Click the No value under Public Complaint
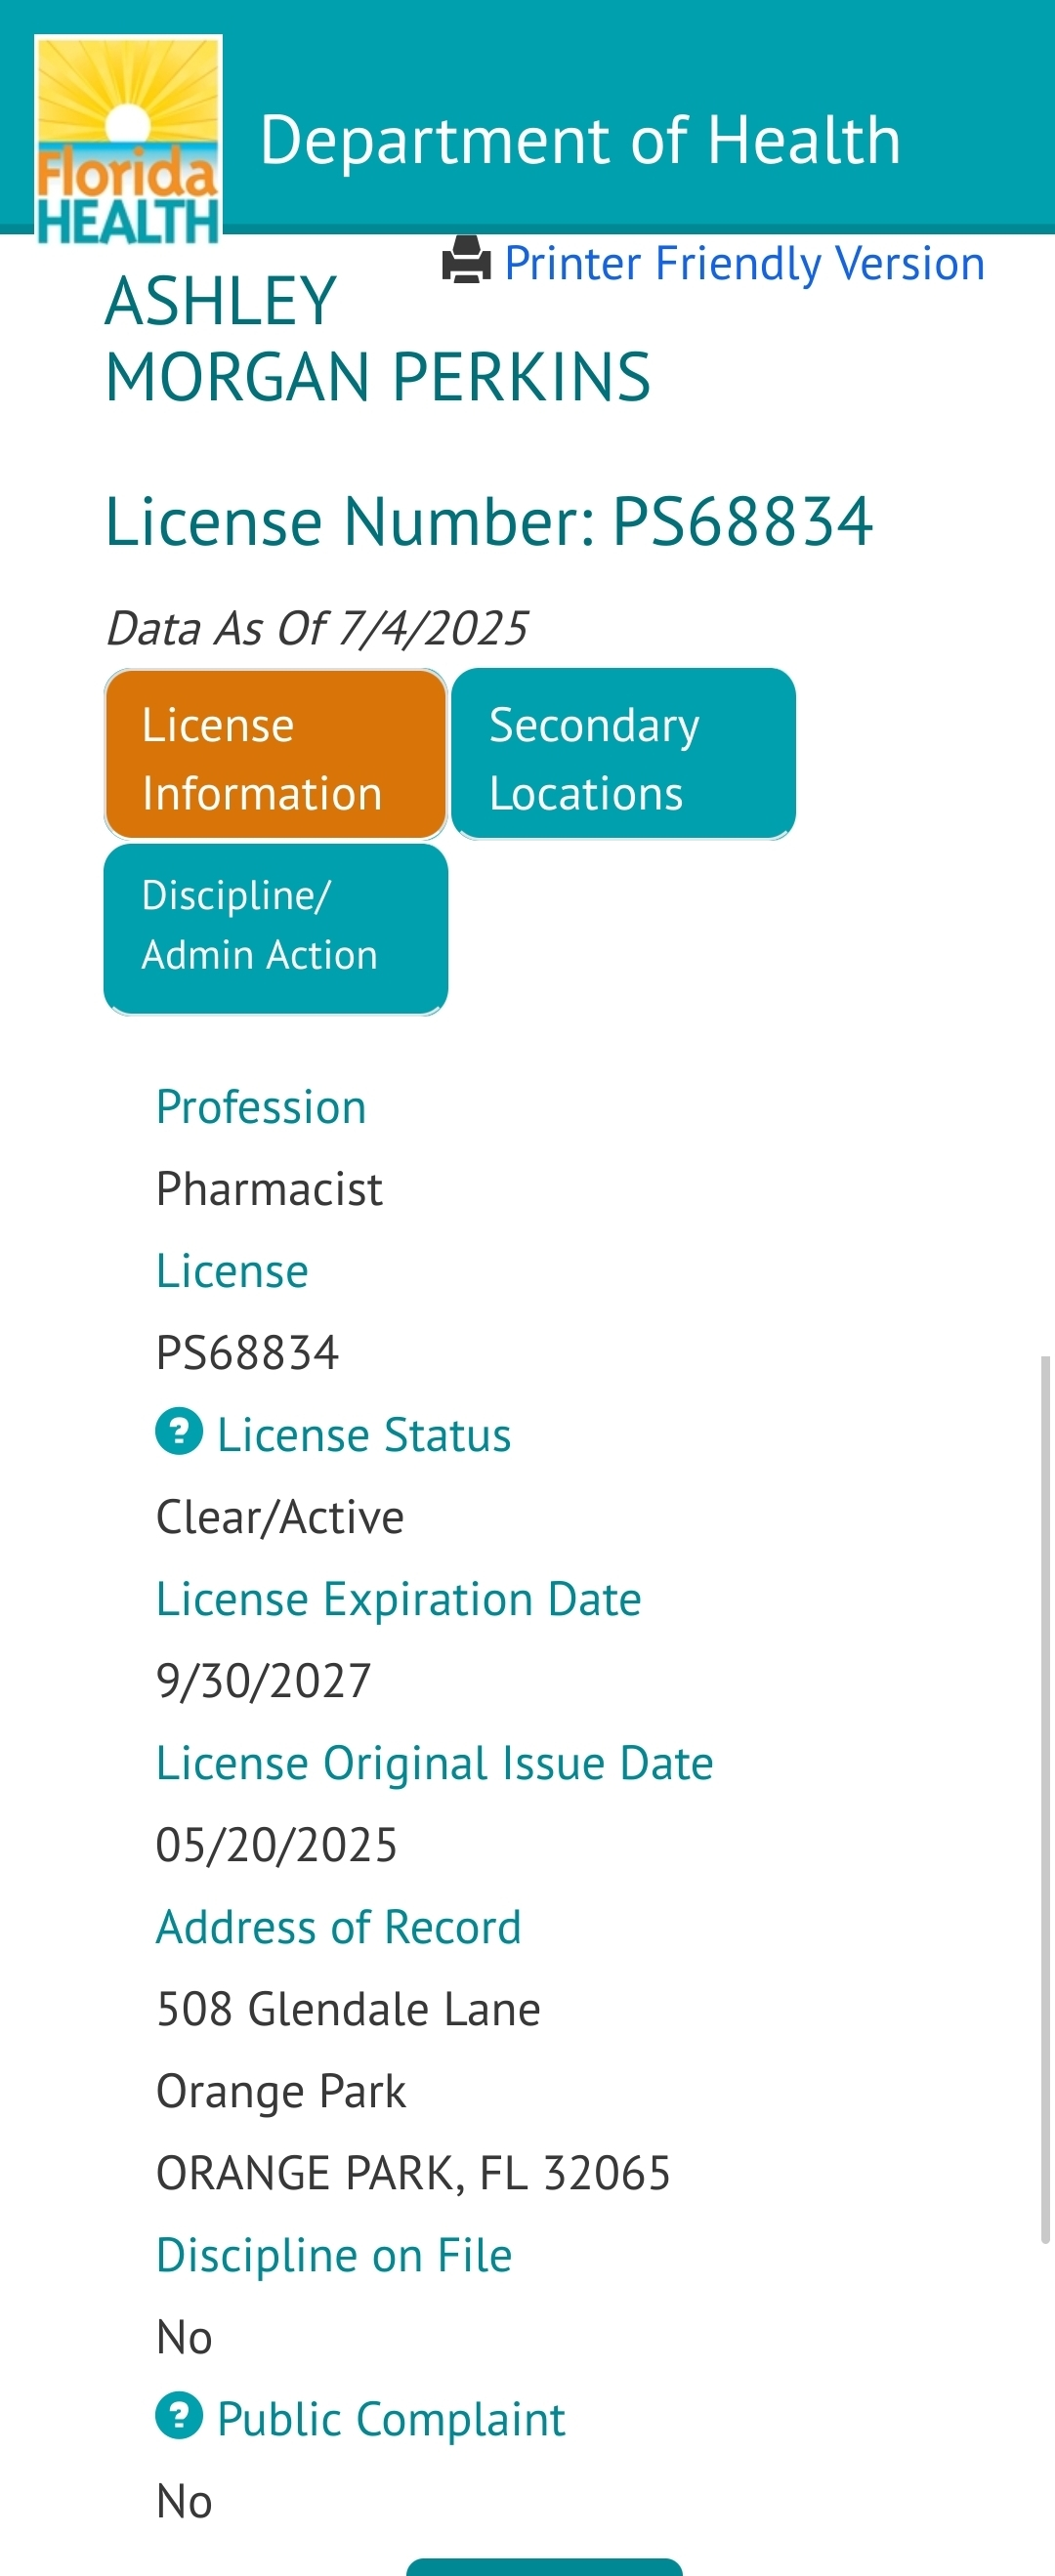Screen dimensions: 1055x2576 pyautogui.click(x=184, y=2502)
